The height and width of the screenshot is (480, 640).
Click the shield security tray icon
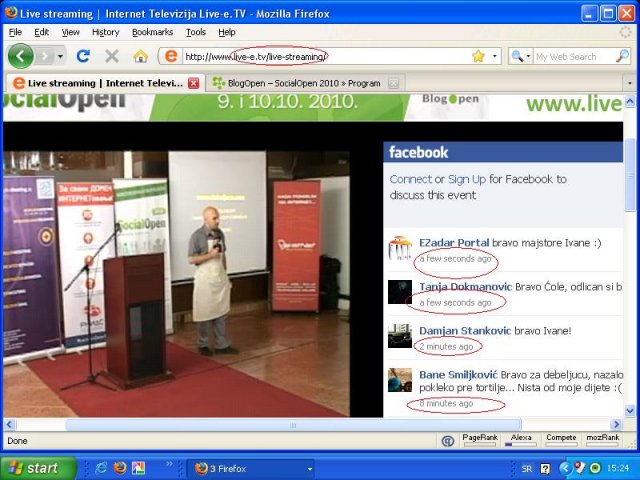(x=579, y=468)
